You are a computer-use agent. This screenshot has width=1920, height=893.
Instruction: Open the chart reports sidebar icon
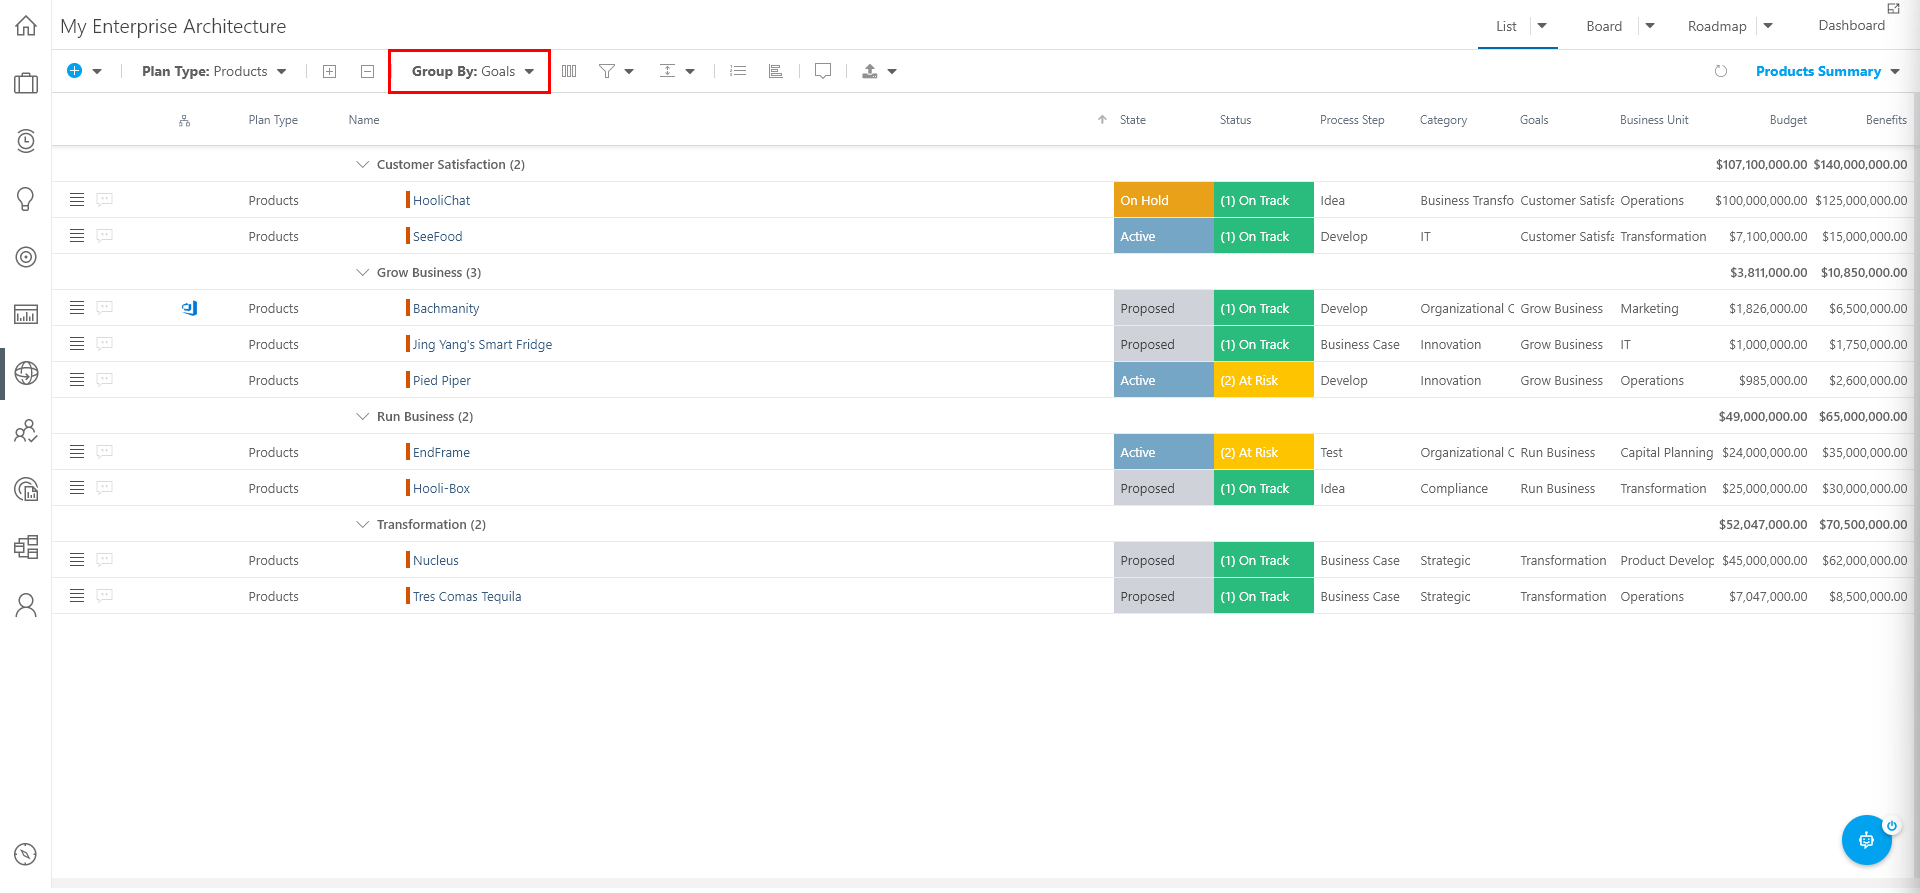pos(26,315)
